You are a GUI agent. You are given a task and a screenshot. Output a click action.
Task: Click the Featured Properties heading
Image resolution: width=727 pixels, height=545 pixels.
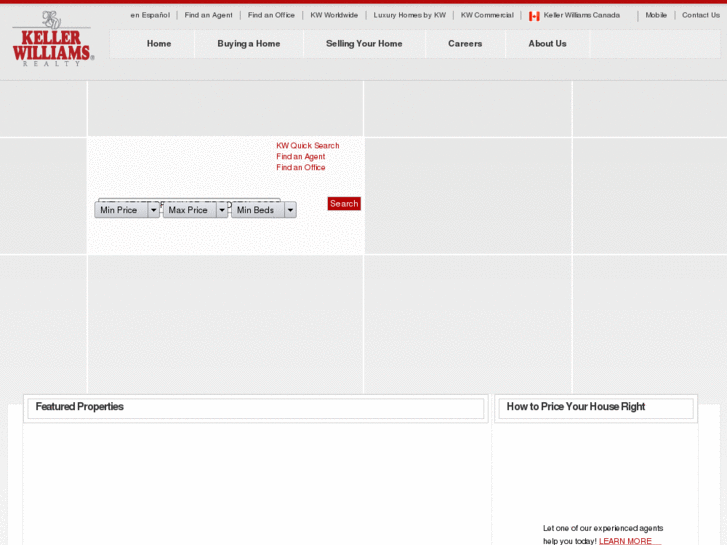(80, 407)
